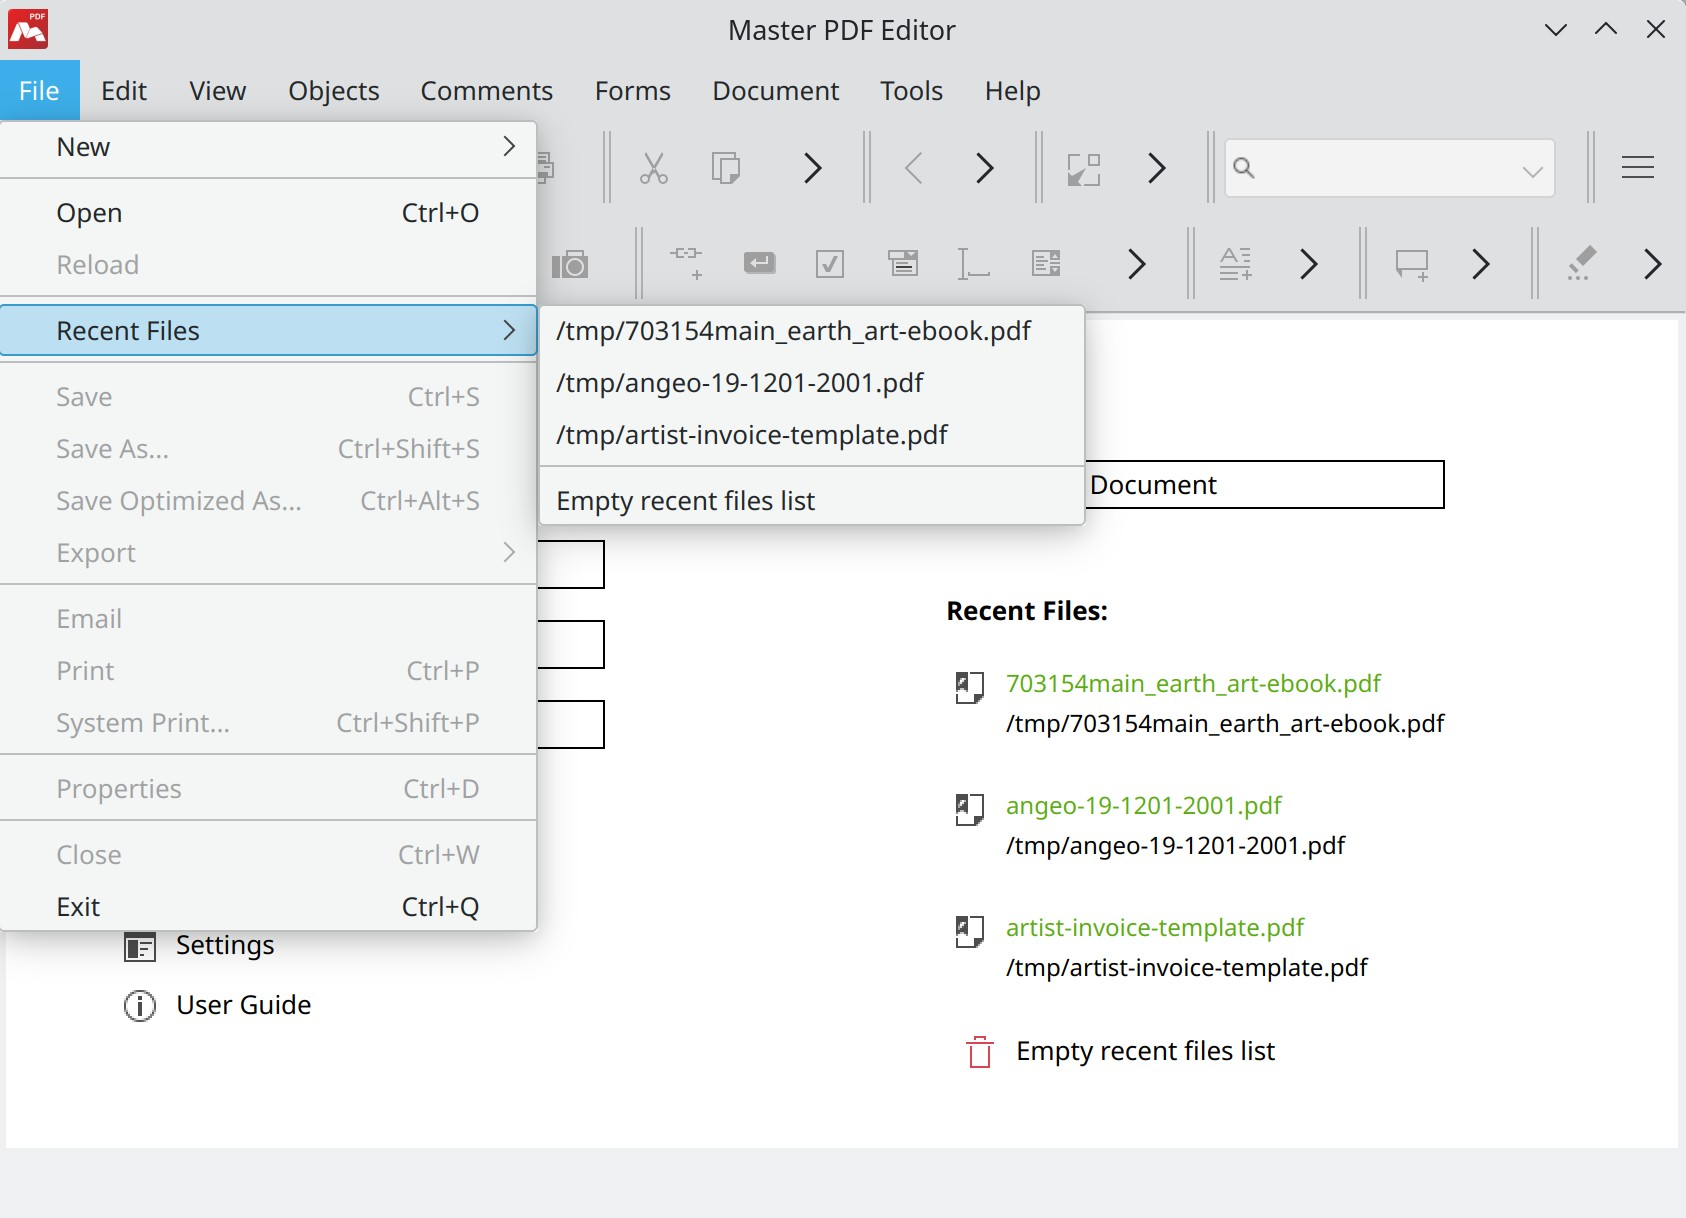This screenshot has height=1218, width=1686.
Task: Select the Add Sticky Note comment tool
Action: tap(1412, 264)
